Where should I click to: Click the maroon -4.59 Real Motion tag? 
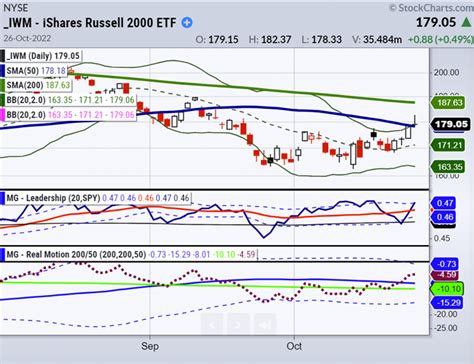point(446,275)
